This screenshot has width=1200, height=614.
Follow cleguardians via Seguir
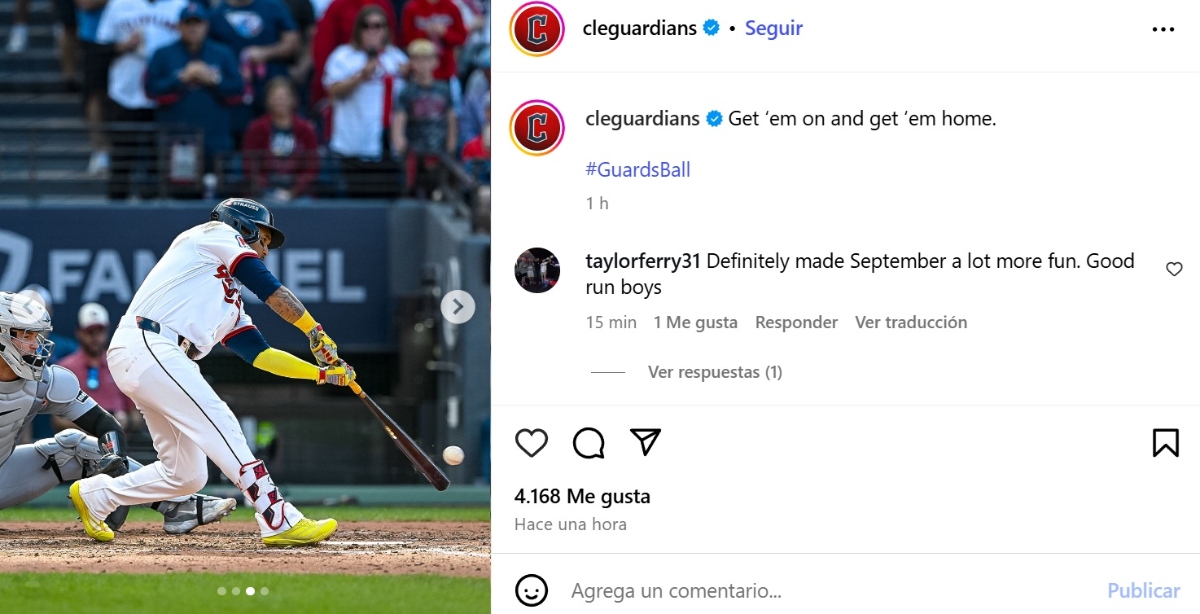[774, 28]
